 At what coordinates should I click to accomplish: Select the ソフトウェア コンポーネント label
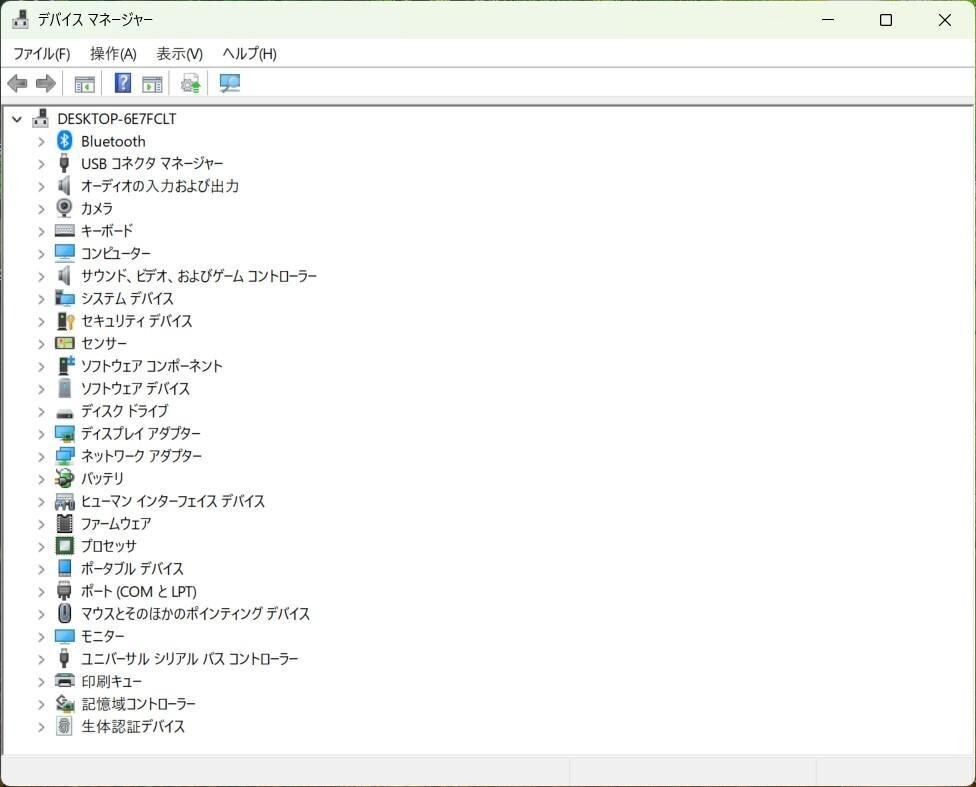click(x=151, y=366)
